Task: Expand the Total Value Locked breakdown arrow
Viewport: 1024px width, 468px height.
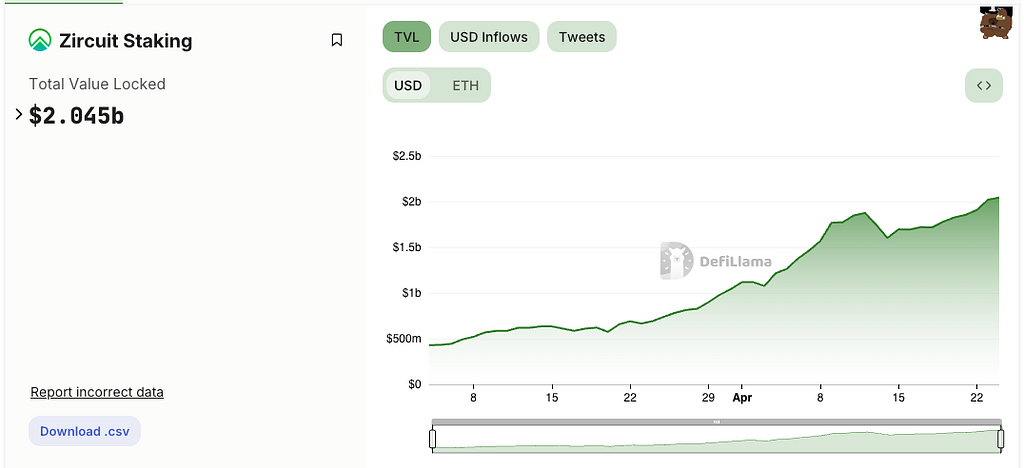Action: pos(19,115)
